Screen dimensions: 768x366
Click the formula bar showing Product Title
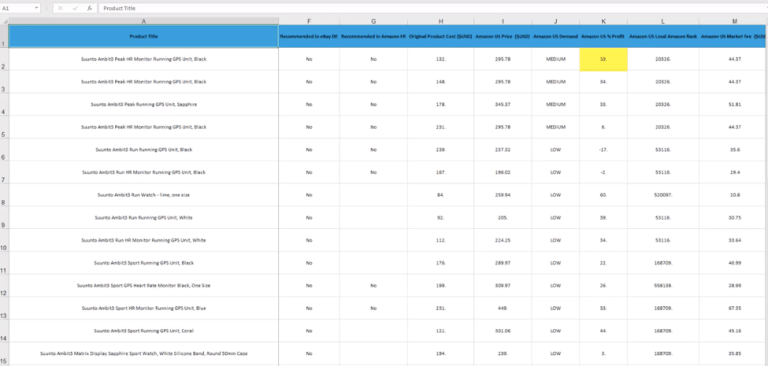(x=431, y=8)
